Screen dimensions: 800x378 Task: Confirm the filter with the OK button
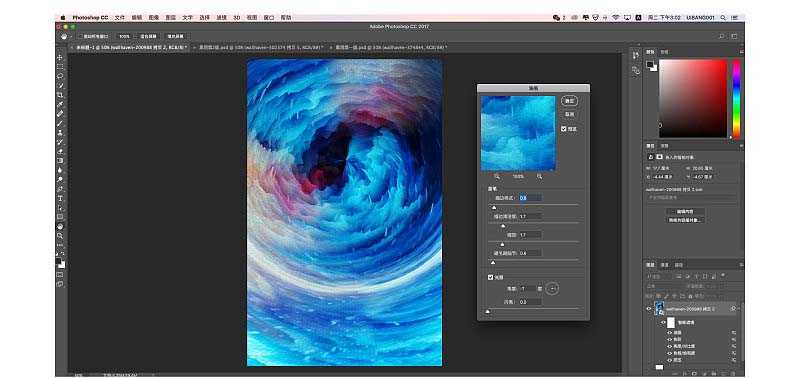point(569,101)
